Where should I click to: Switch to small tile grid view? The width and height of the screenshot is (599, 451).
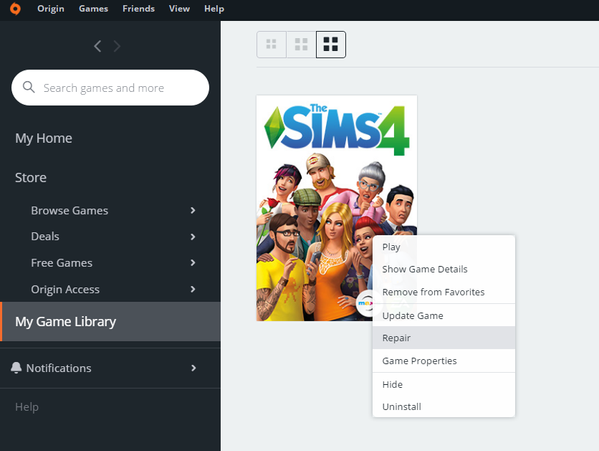[x=271, y=44]
